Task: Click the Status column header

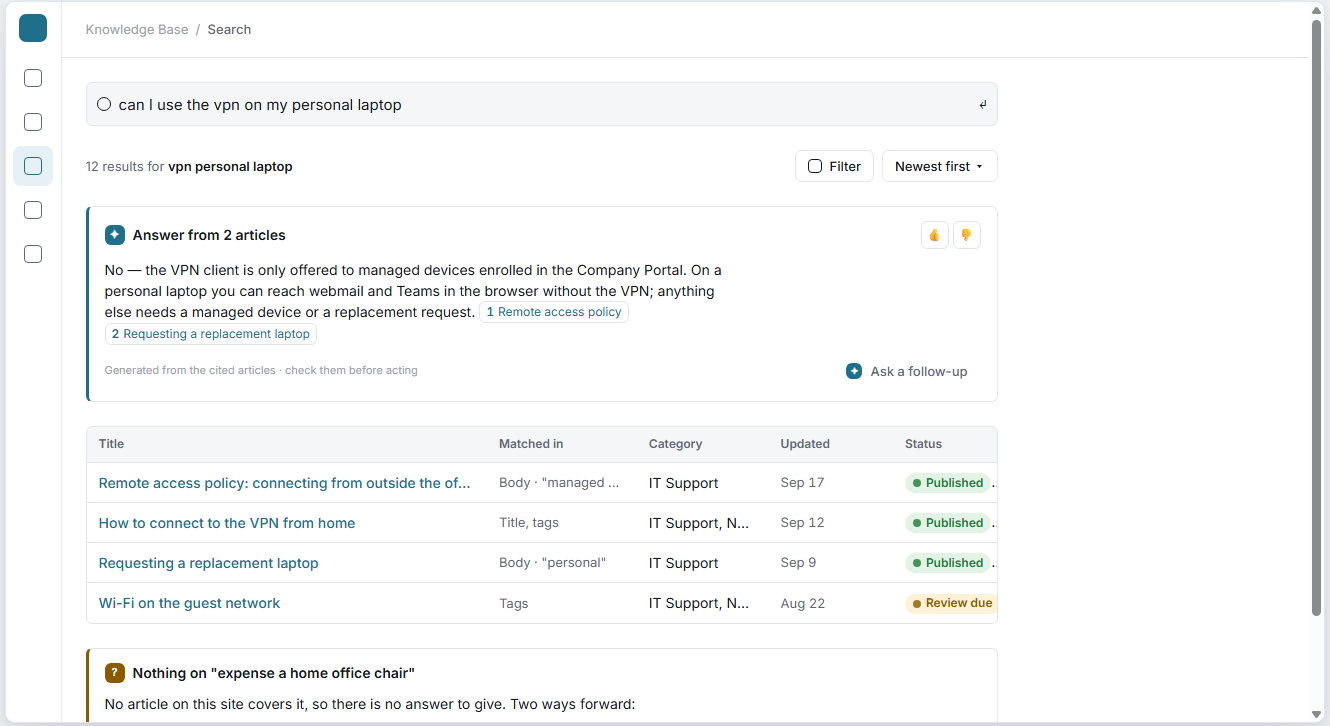Action: tap(923, 444)
